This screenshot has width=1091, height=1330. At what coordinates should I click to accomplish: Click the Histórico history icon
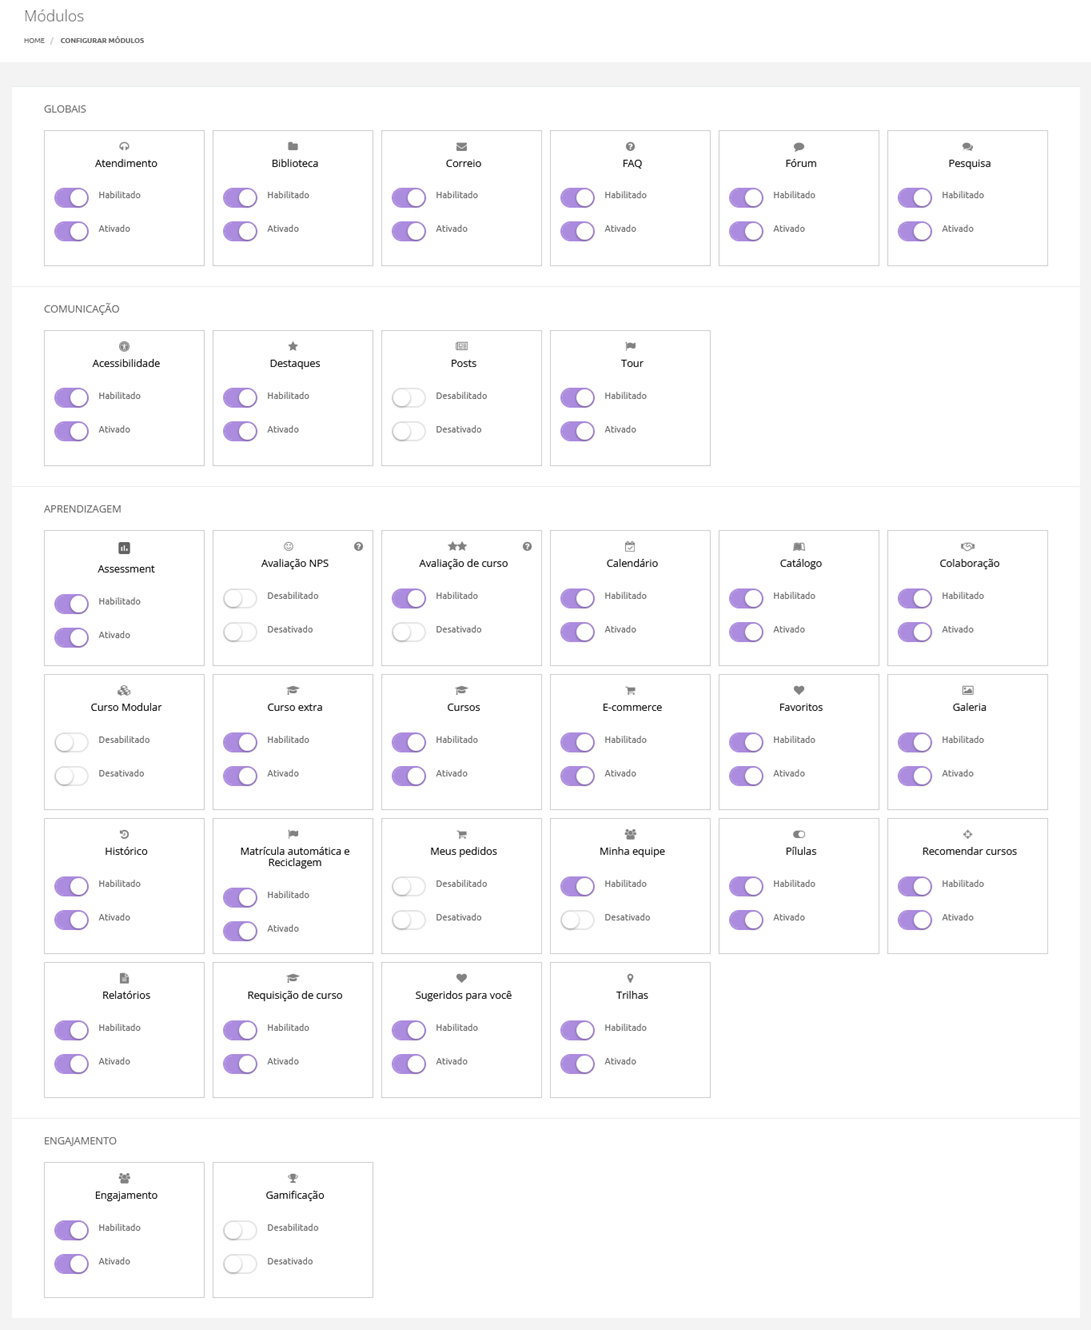point(124,835)
